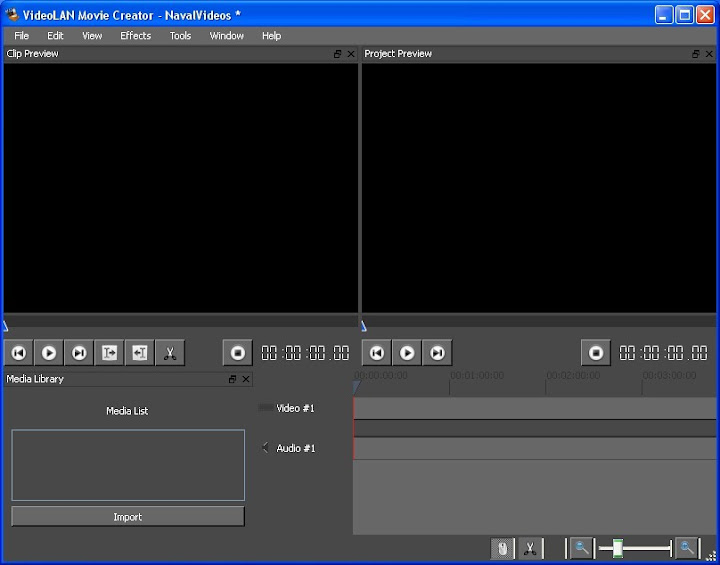Jump to previous frame in Project Preview
Image resolution: width=720 pixels, height=565 pixels.
377,353
